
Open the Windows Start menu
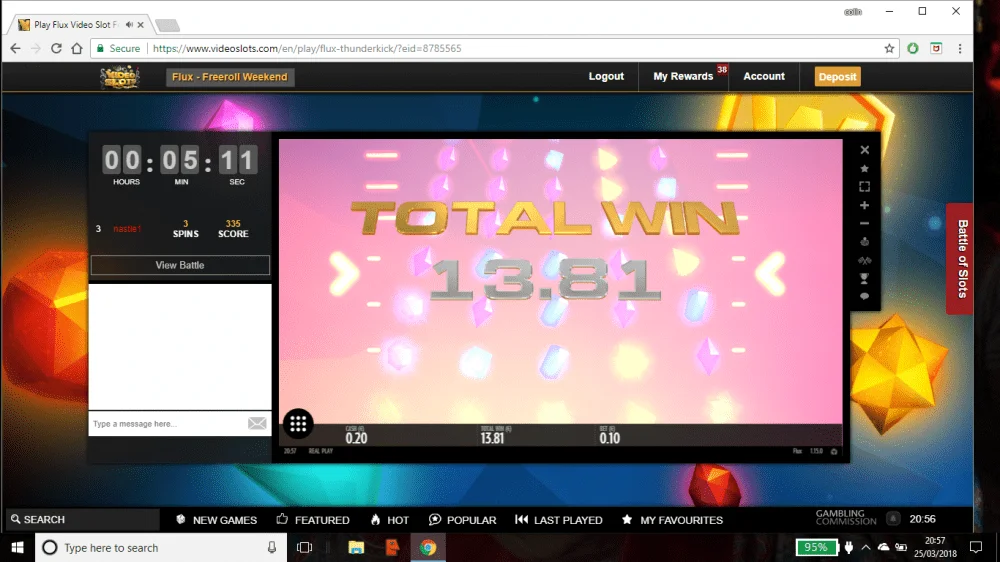point(17,547)
